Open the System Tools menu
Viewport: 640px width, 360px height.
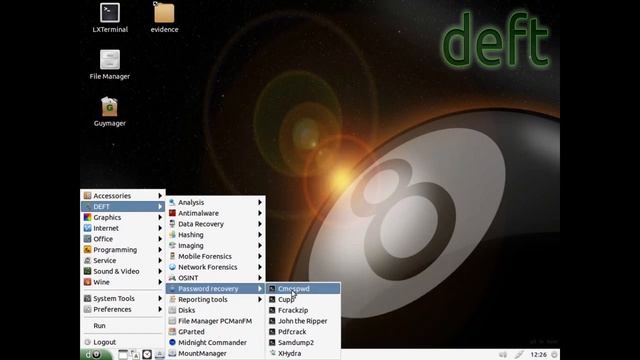coord(123,298)
